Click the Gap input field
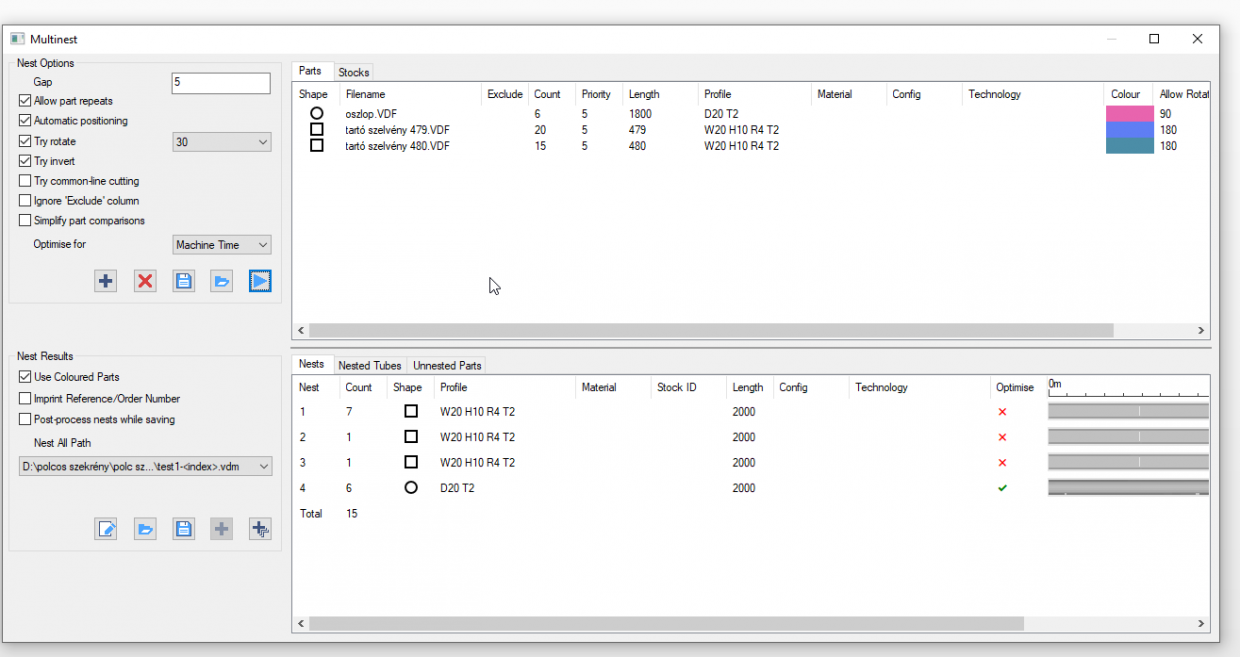 tap(220, 83)
